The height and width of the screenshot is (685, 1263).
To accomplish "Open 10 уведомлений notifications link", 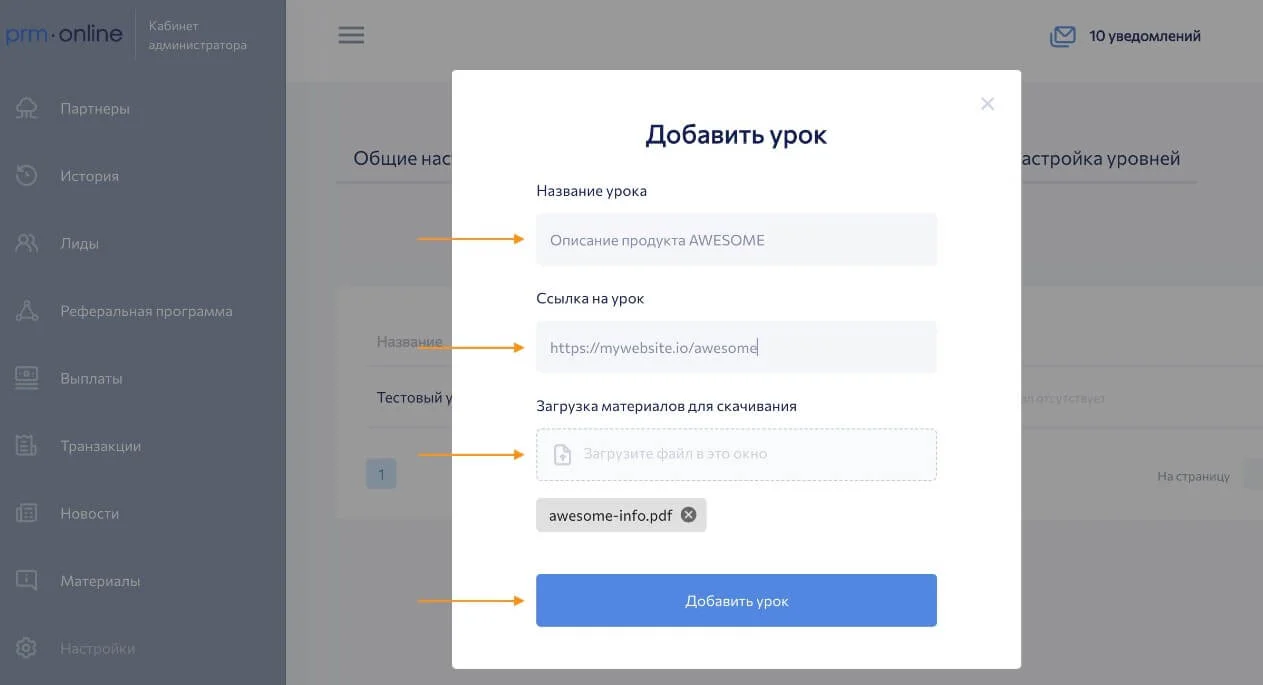I will 1145,36.
